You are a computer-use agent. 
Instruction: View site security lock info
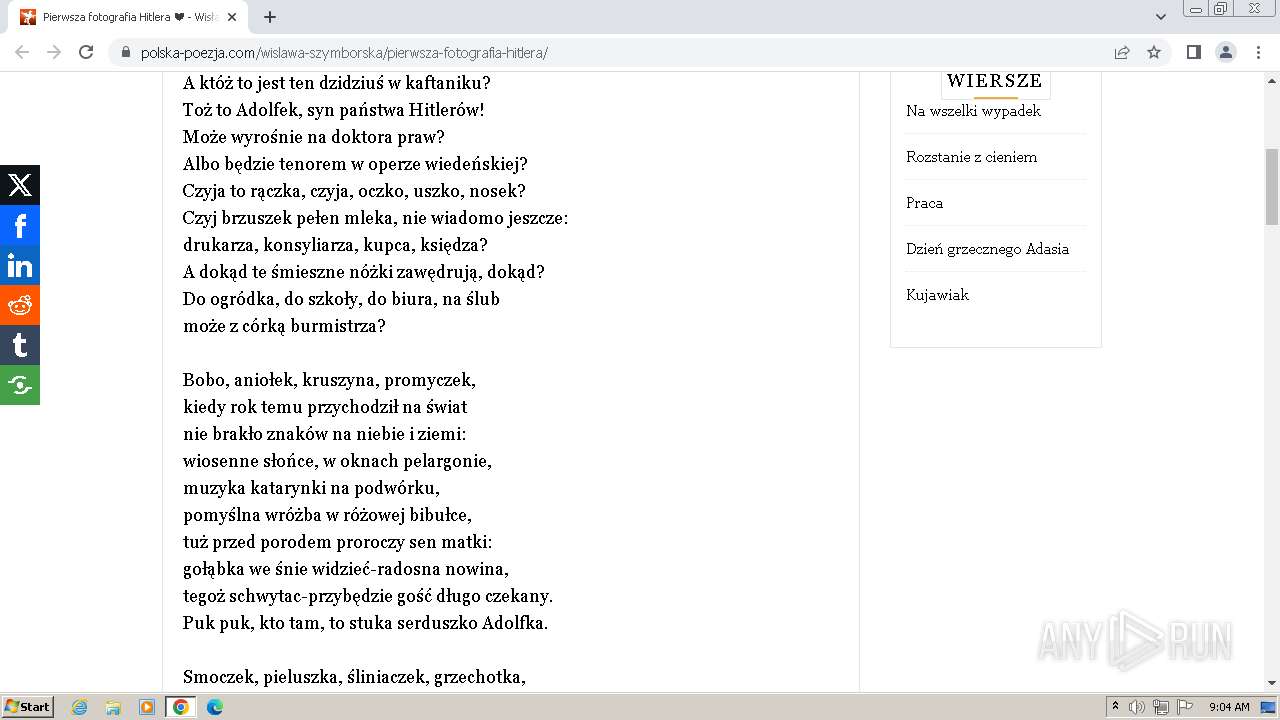125,52
